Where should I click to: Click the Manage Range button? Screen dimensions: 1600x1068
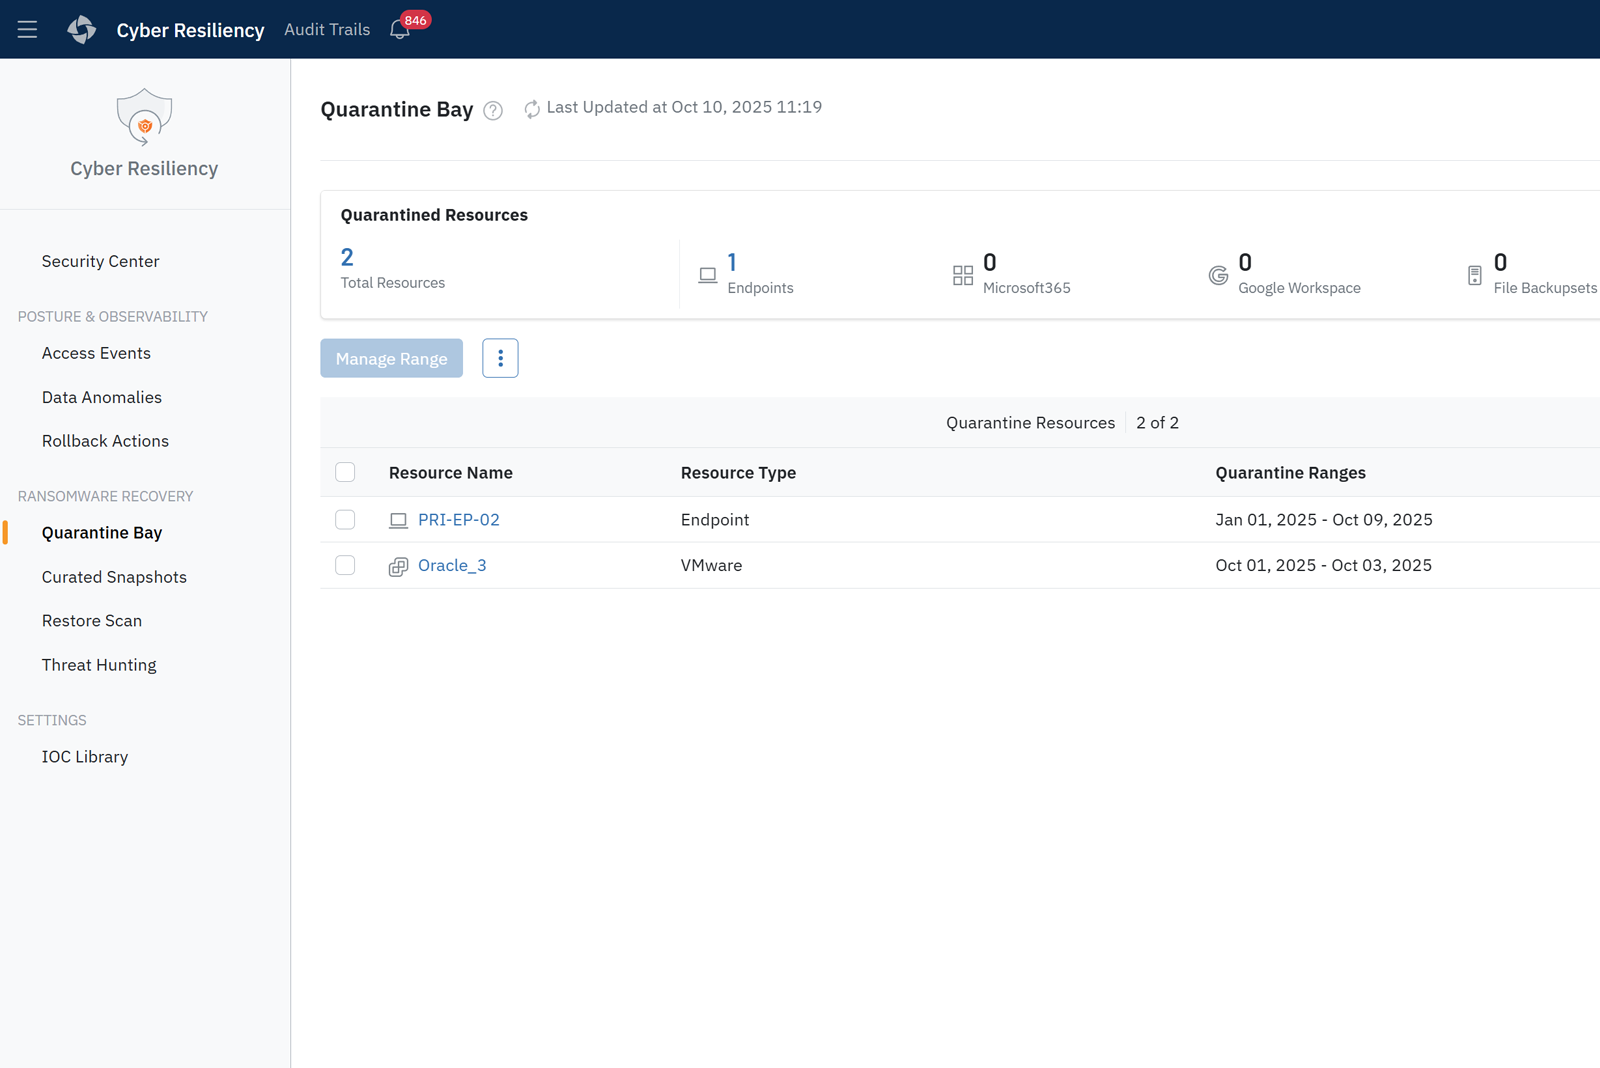click(x=391, y=358)
